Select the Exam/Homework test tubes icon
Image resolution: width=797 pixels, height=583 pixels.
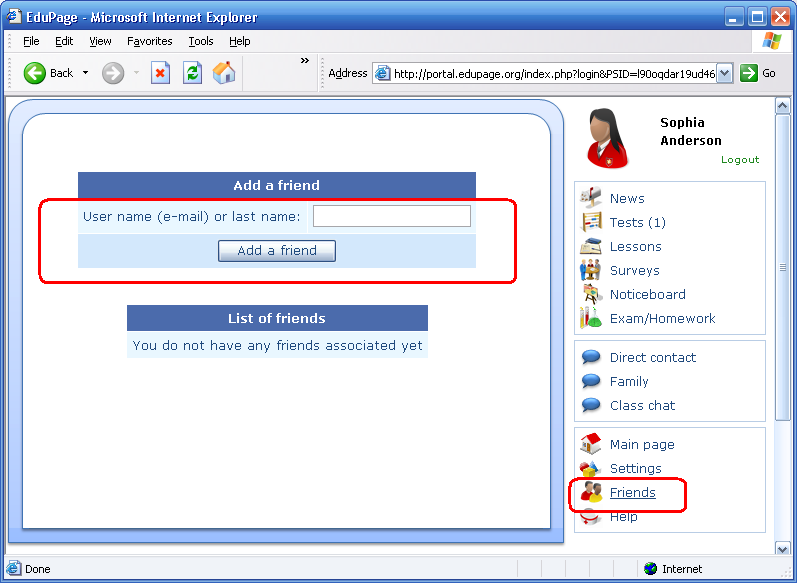(591, 318)
